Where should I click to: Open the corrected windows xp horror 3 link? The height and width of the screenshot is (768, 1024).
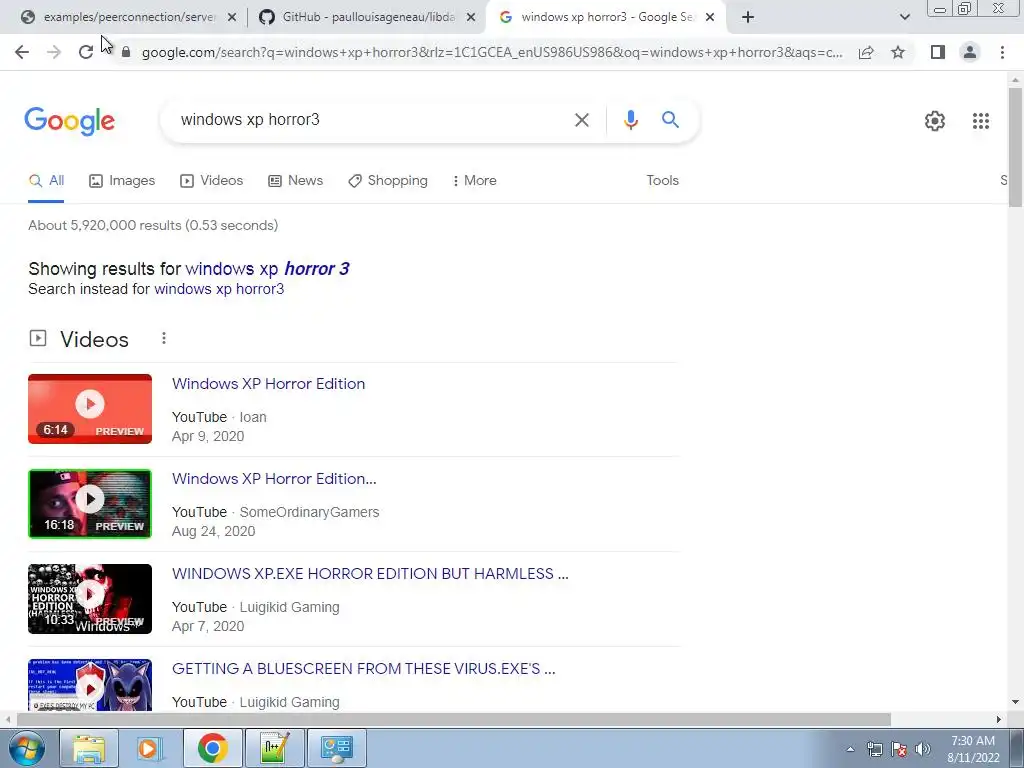pyautogui.click(x=267, y=269)
